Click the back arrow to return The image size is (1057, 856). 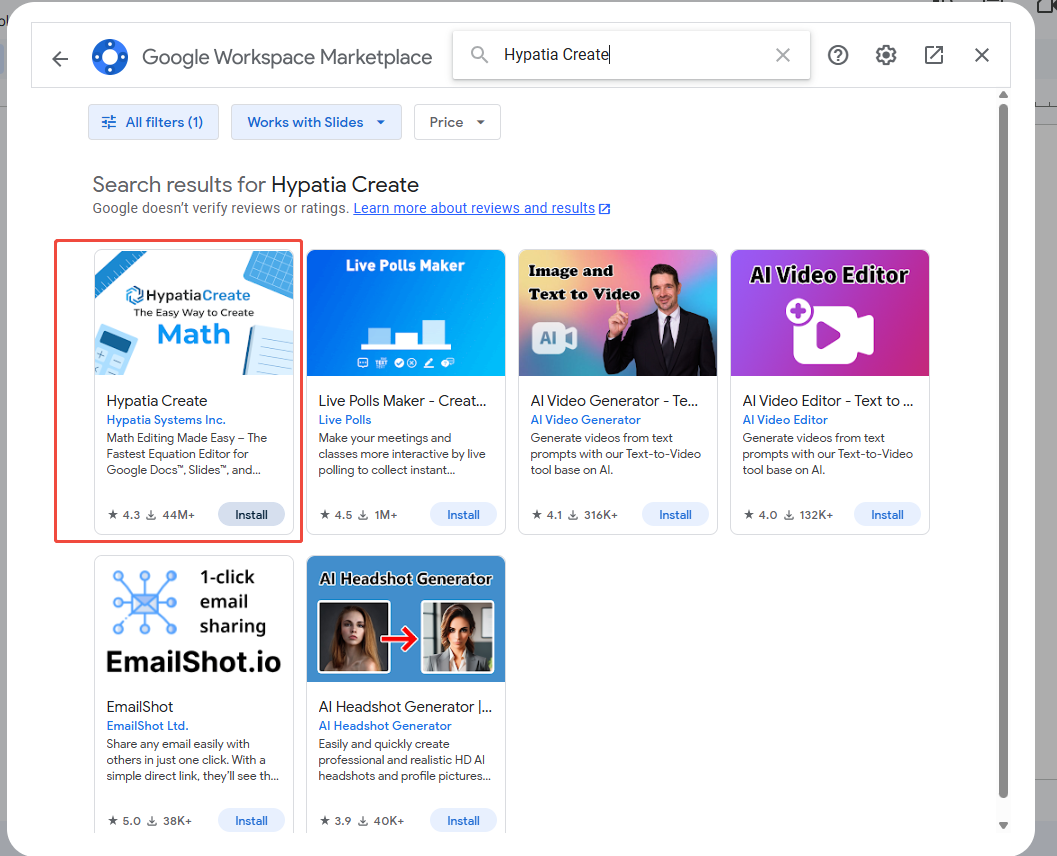[59, 58]
